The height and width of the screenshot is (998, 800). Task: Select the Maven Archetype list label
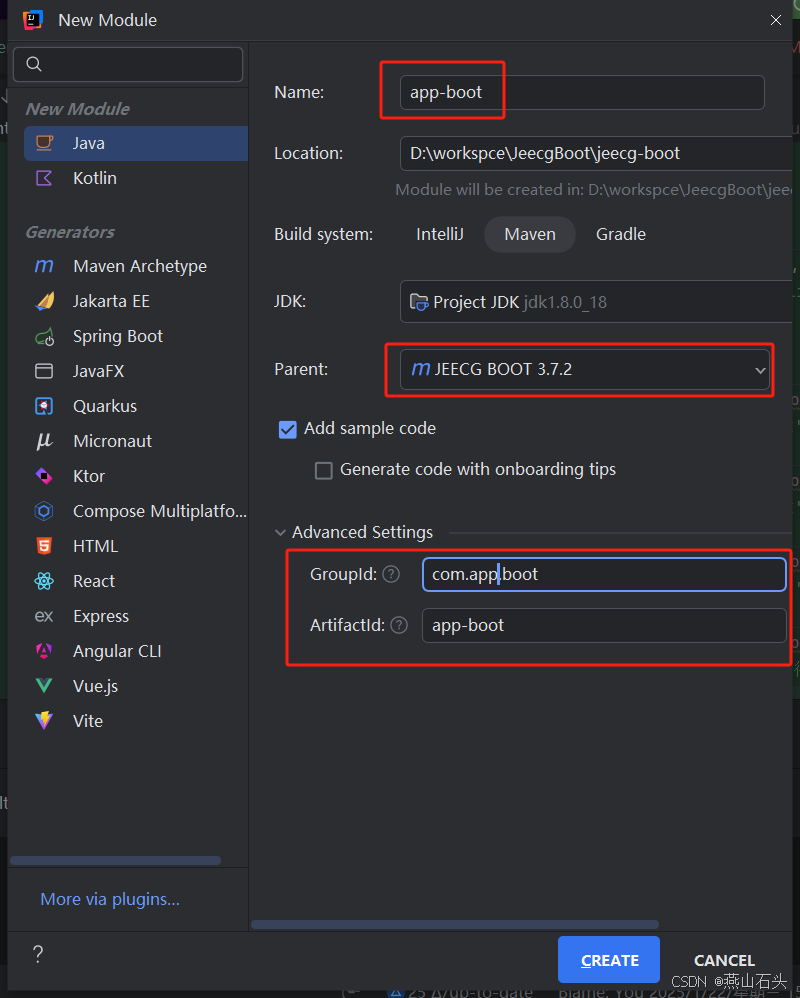[140, 266]
